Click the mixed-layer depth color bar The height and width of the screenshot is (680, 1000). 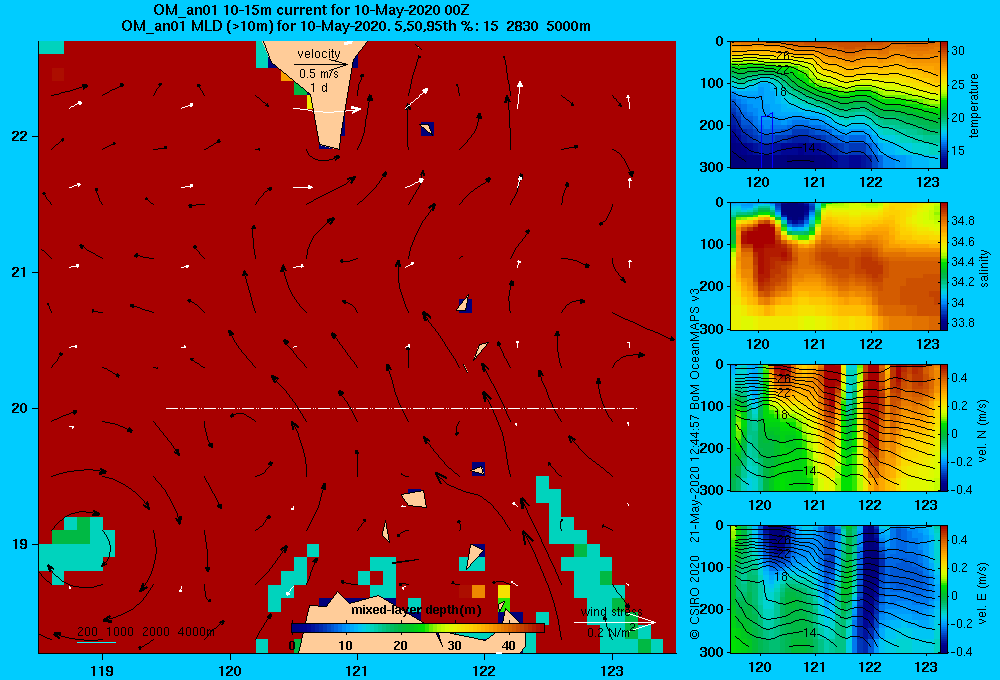coord(418,628)
